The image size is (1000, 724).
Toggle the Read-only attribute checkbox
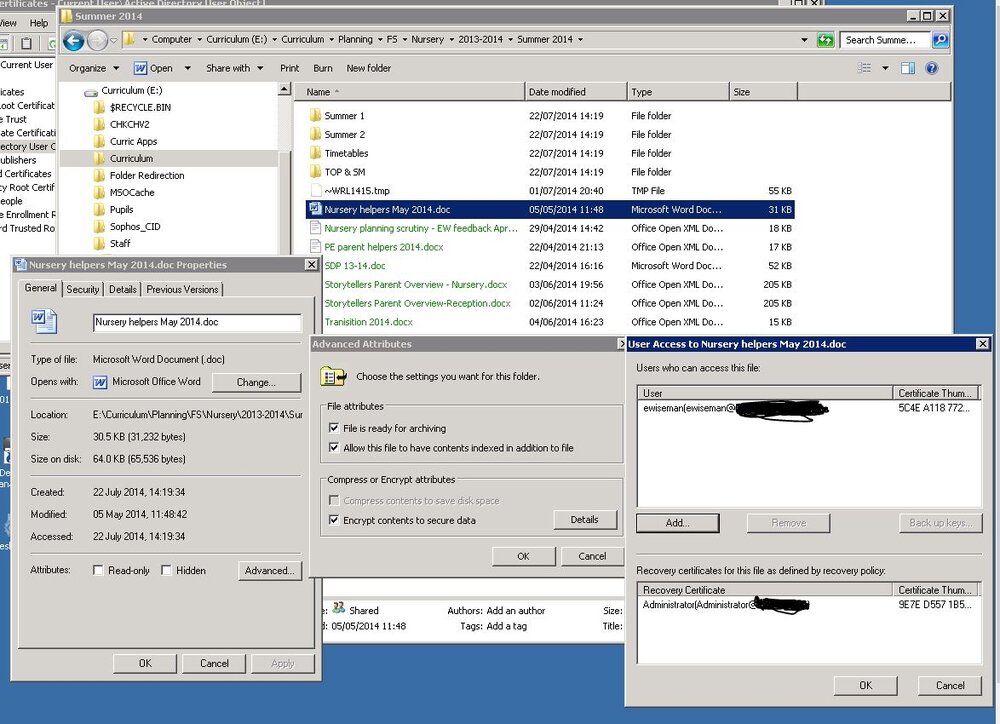point(98,570)
